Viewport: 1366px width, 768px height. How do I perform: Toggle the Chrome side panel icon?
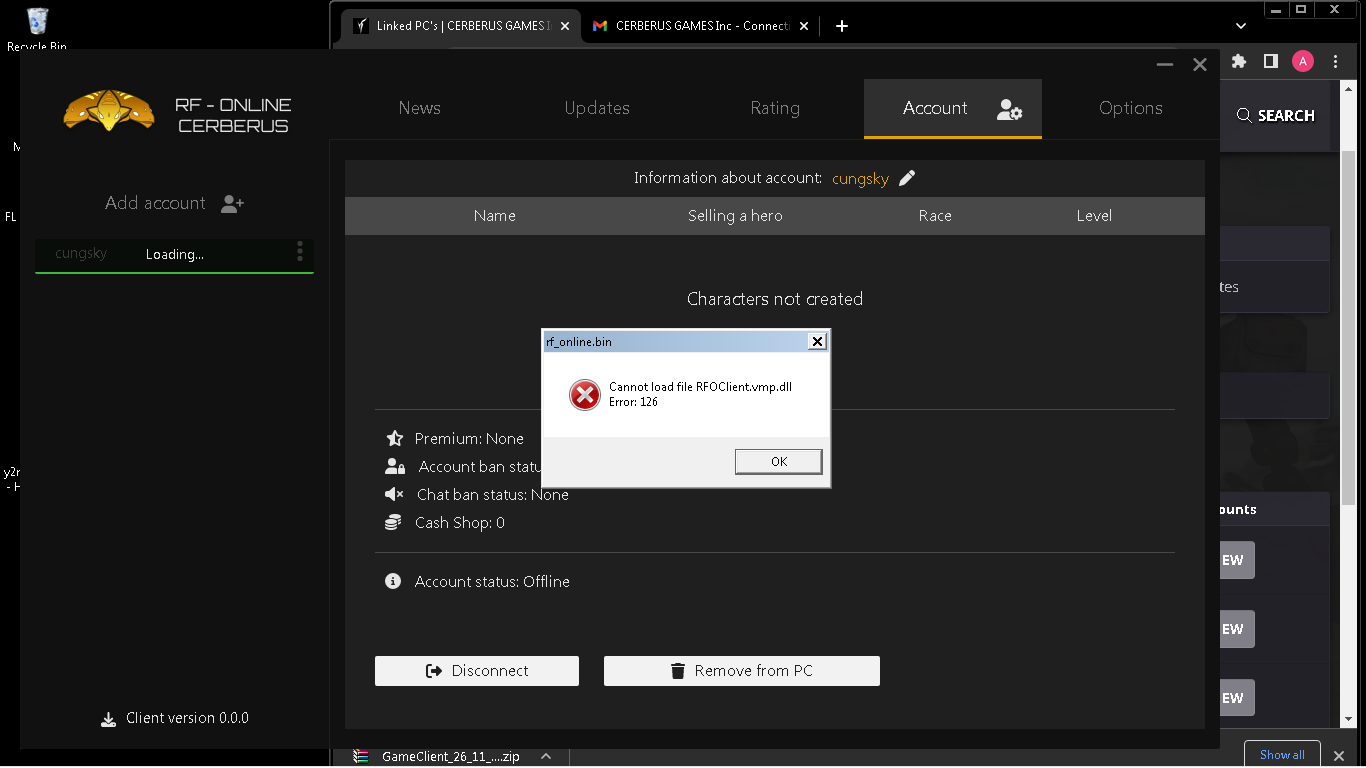click(1270, 61)
